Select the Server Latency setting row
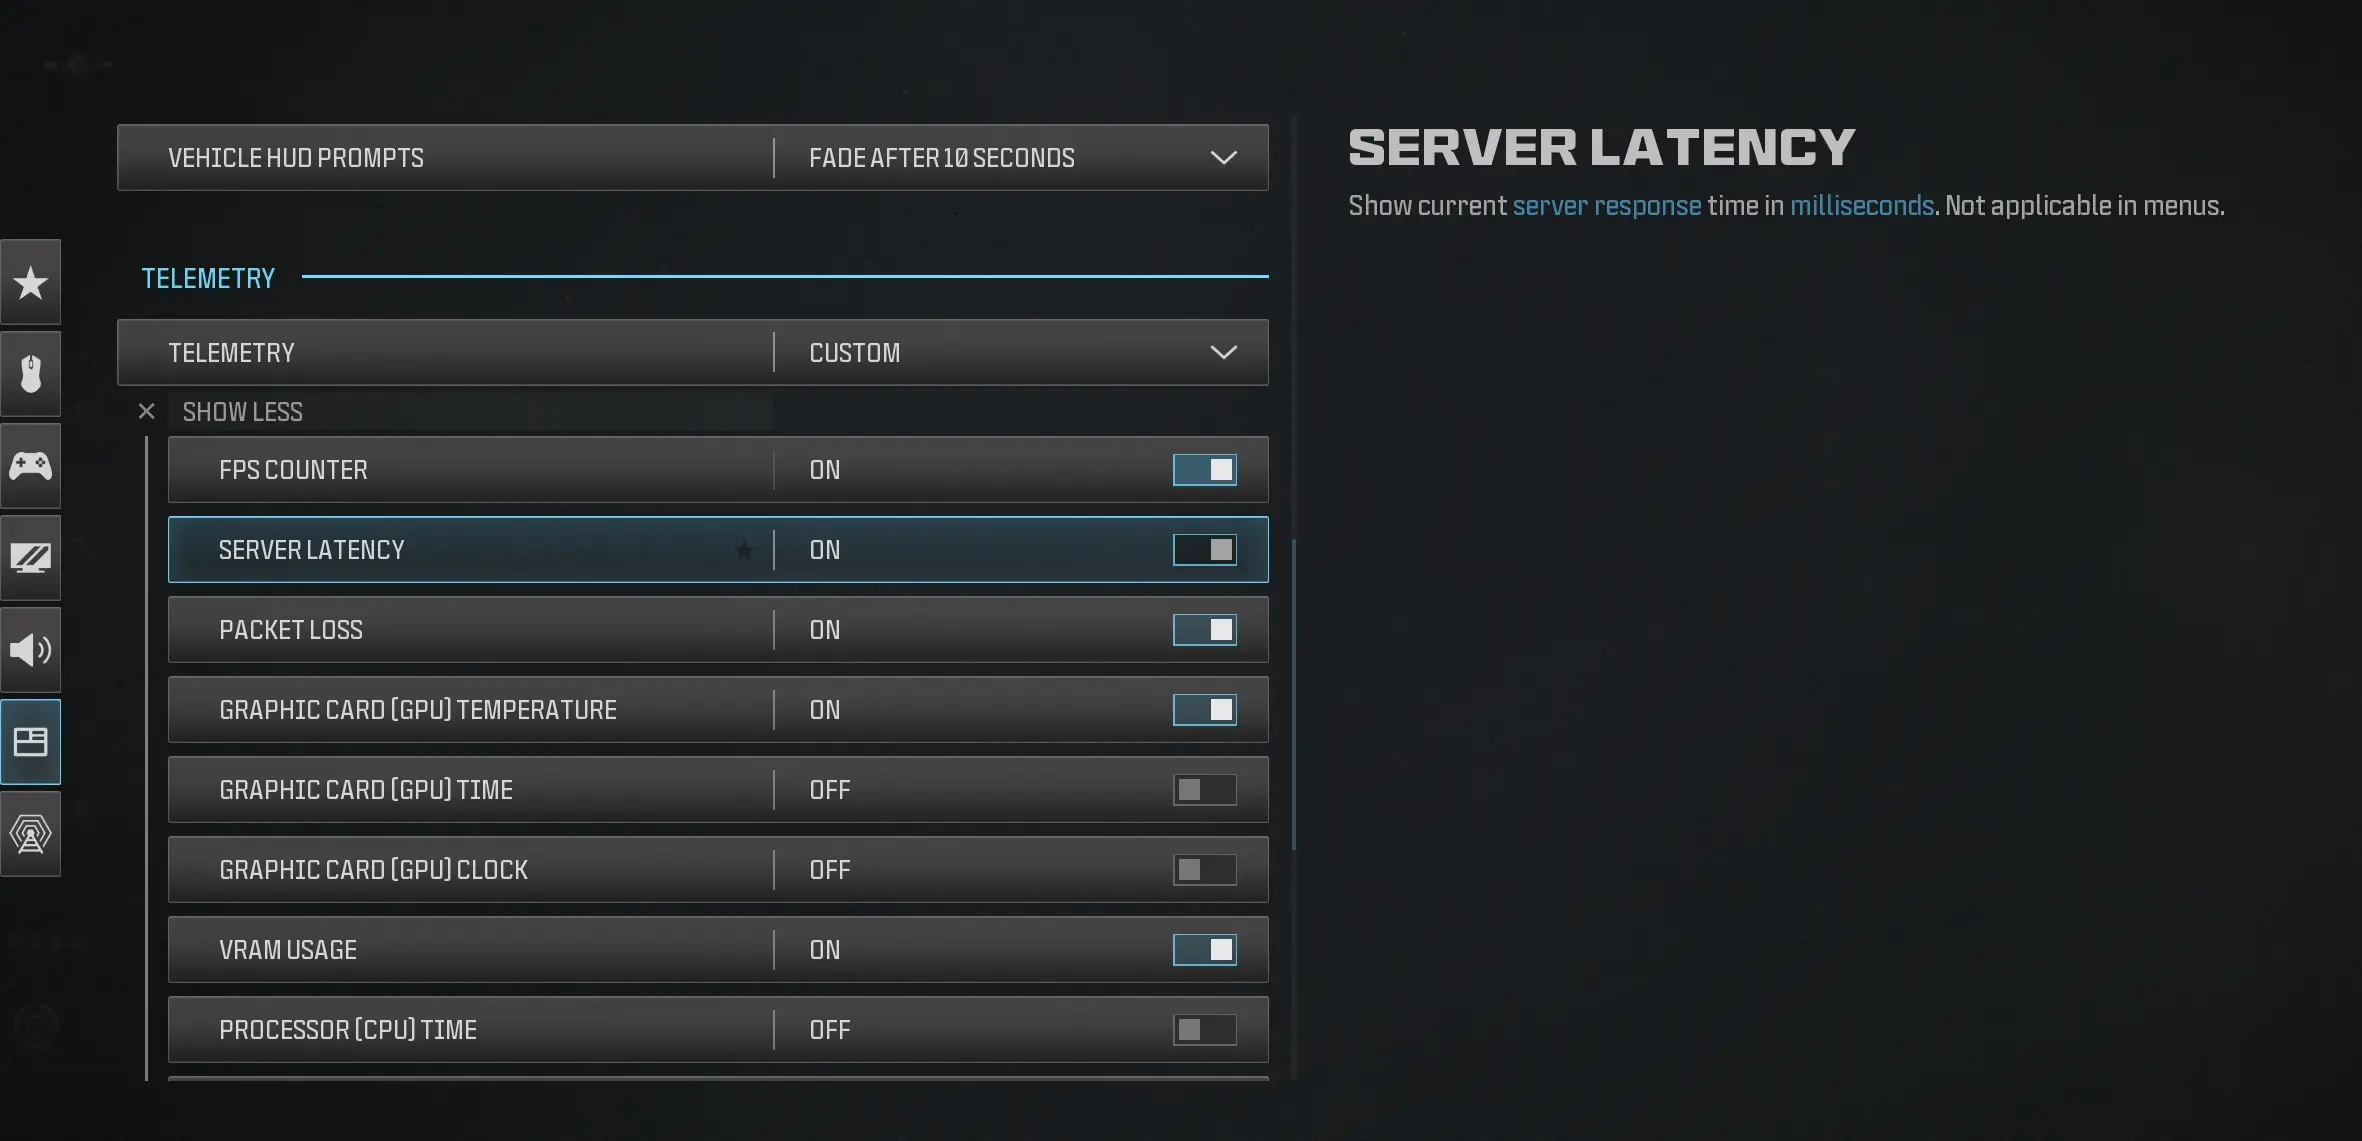 [450, 550]
